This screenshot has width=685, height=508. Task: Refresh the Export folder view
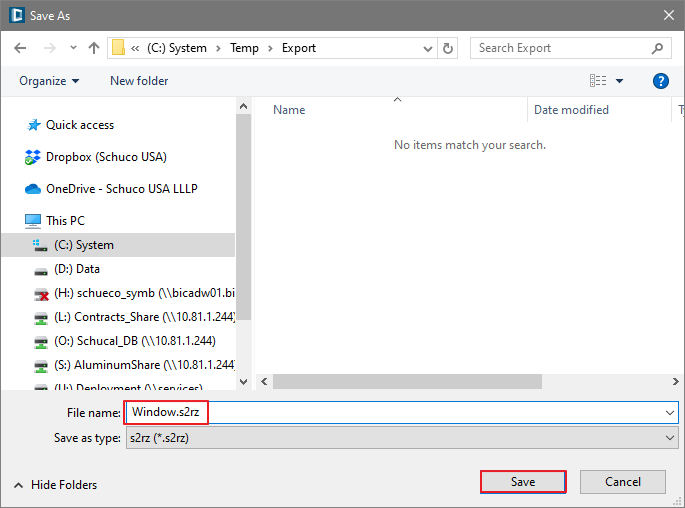[x=448, y=48]
